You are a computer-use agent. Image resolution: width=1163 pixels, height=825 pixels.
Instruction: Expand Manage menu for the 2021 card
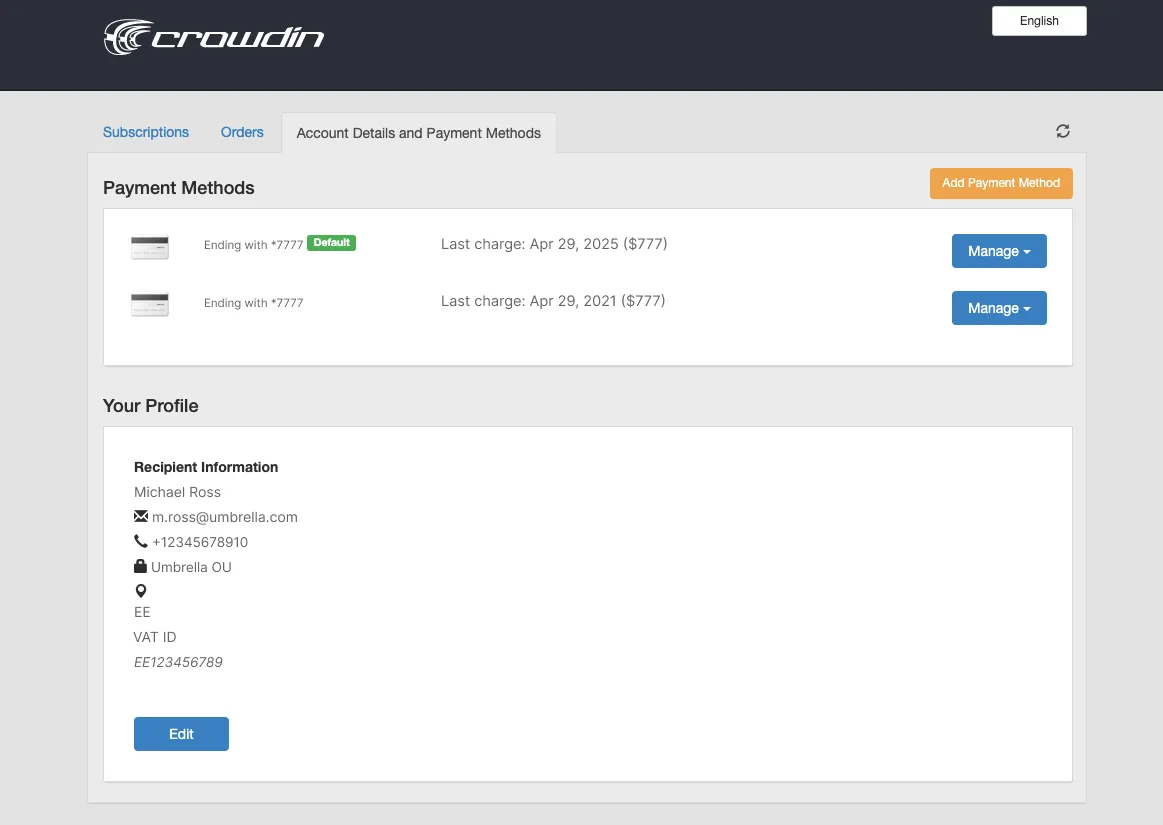pos(998,308)
